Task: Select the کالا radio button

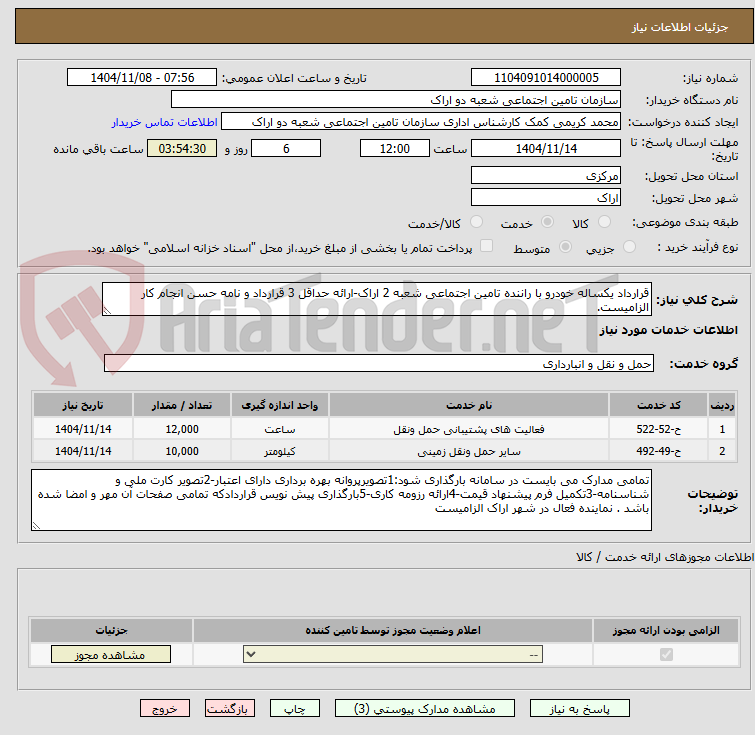Action: pos(604,222)
